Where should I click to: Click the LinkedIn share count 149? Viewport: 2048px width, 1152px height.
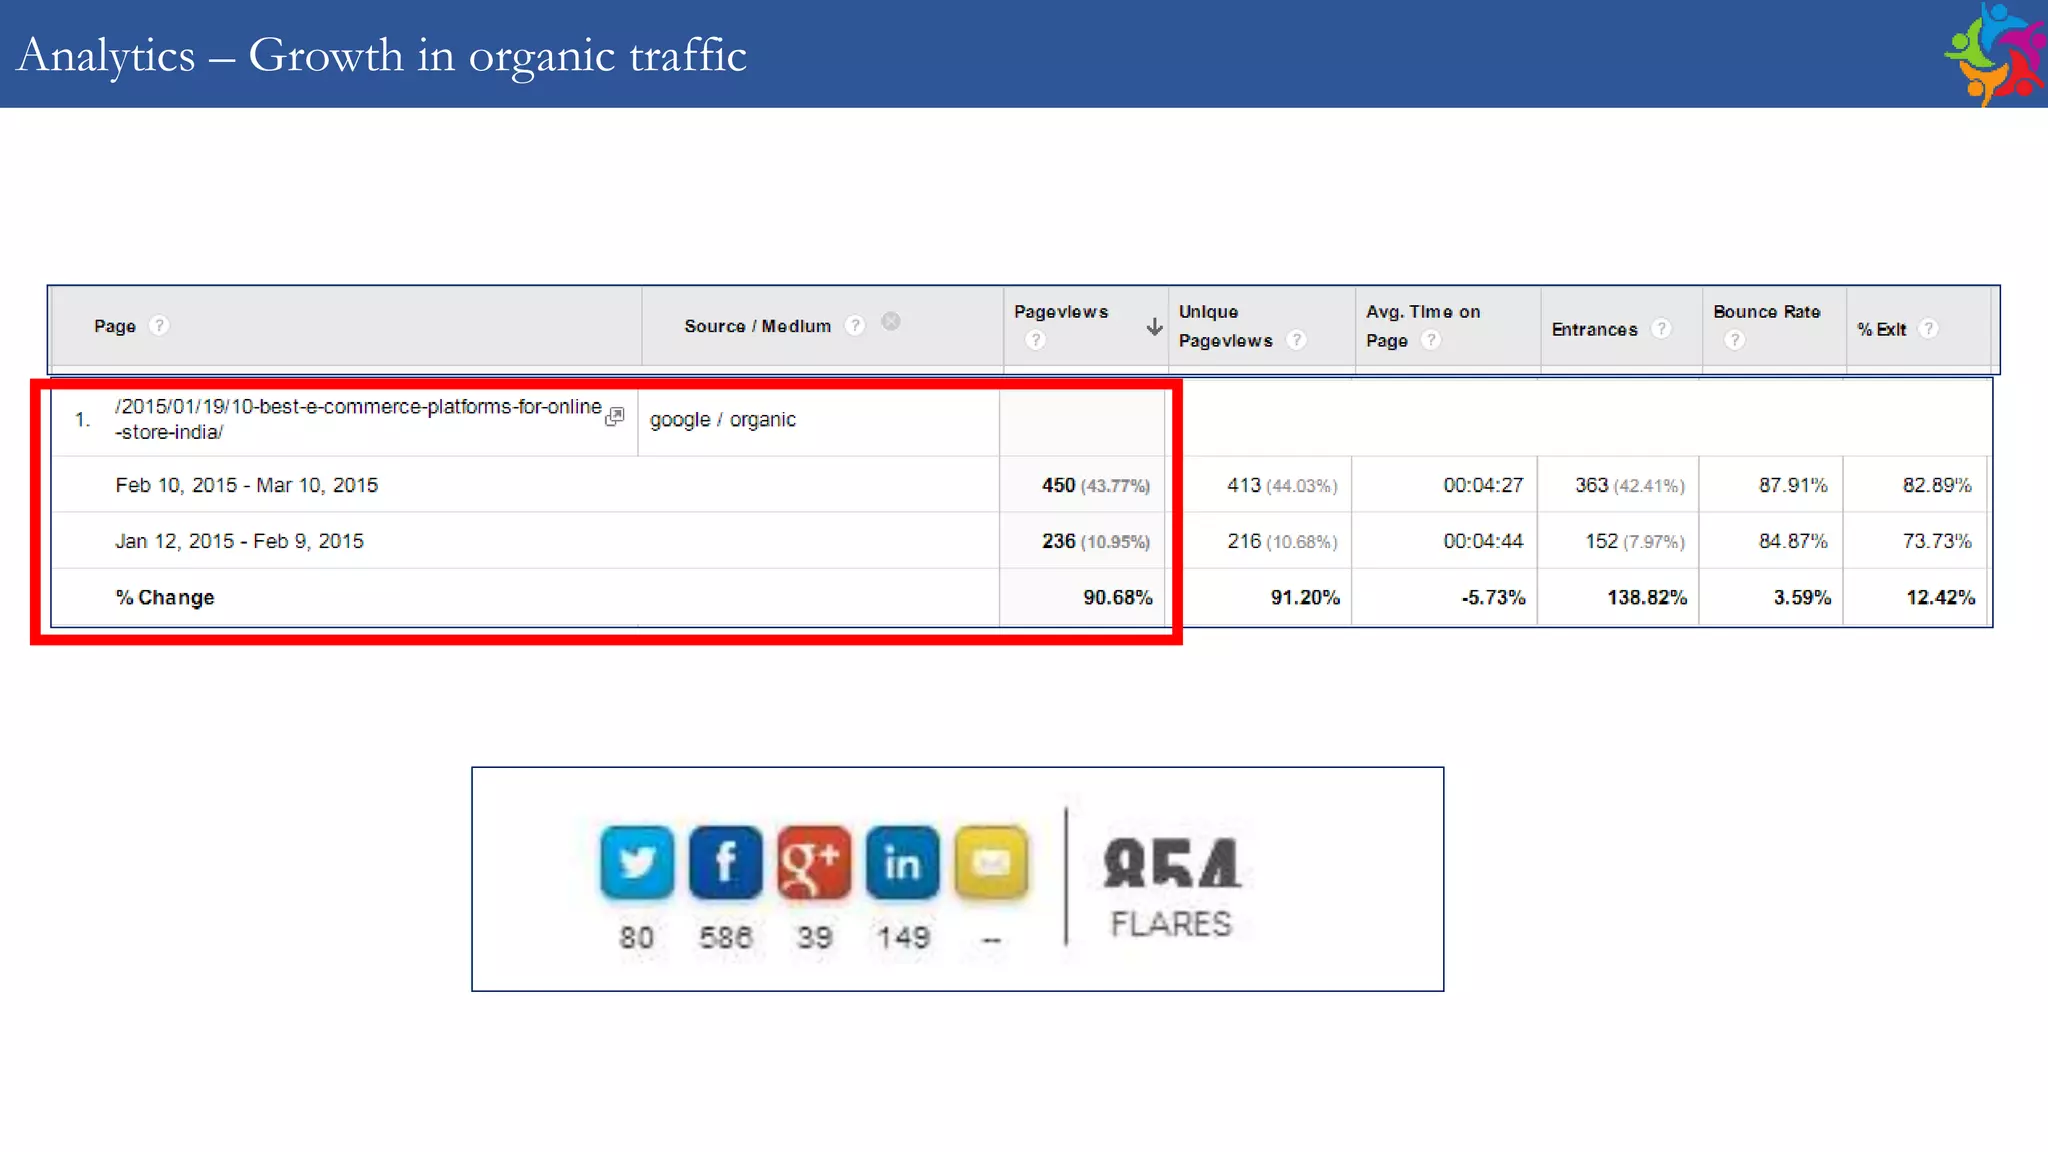(903, 937)
